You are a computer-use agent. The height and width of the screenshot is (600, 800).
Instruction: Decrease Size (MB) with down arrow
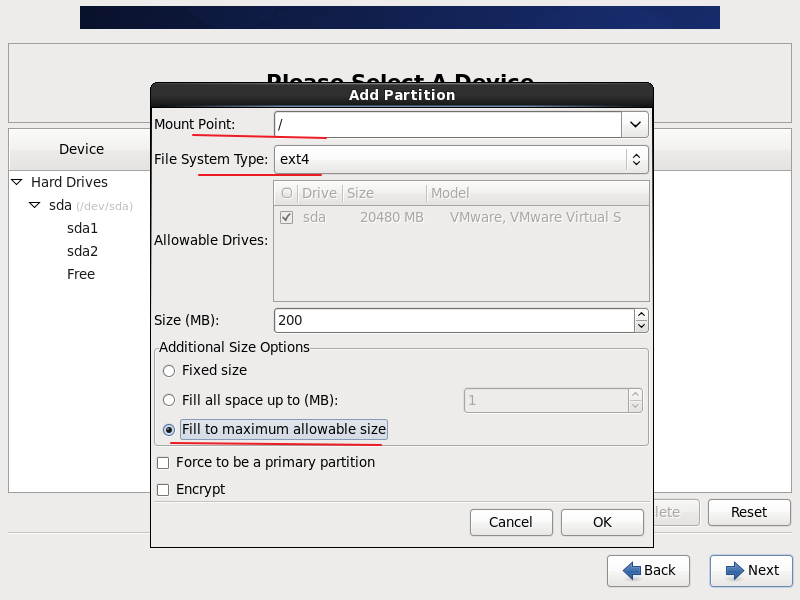641,327
